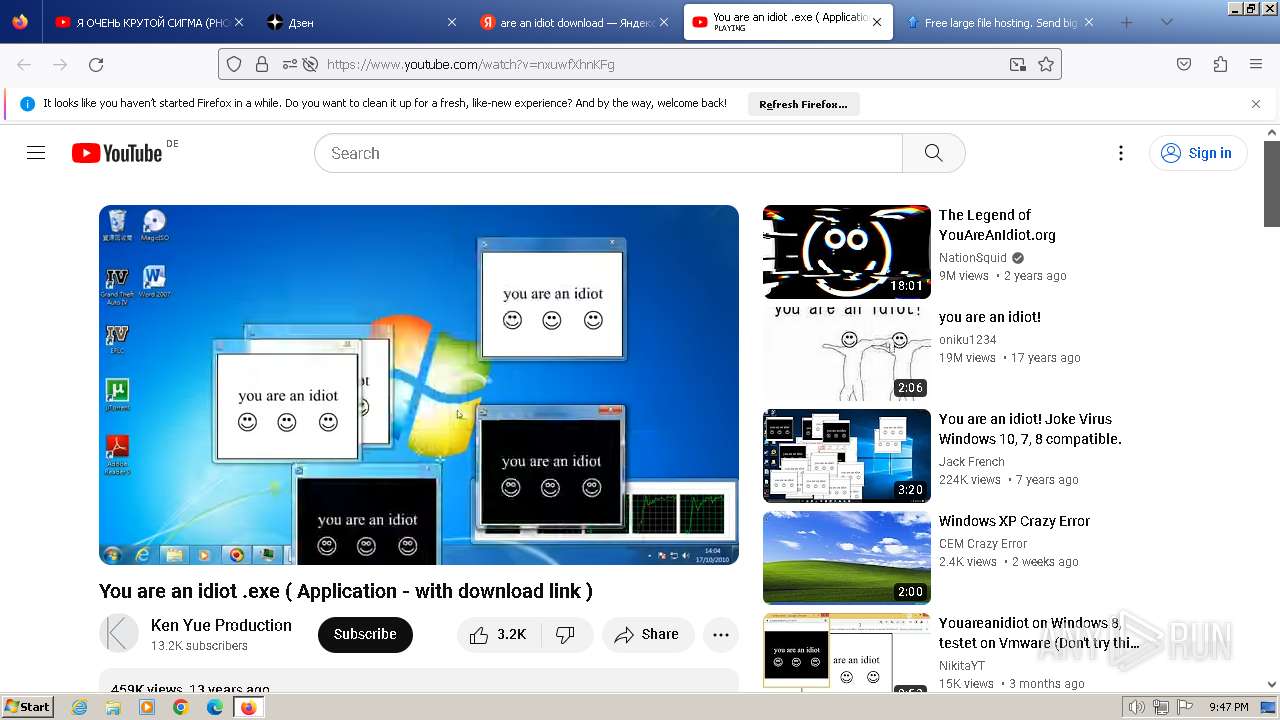Reload the current page
This screenshot has height=720, width=1280.
[96, 64]
